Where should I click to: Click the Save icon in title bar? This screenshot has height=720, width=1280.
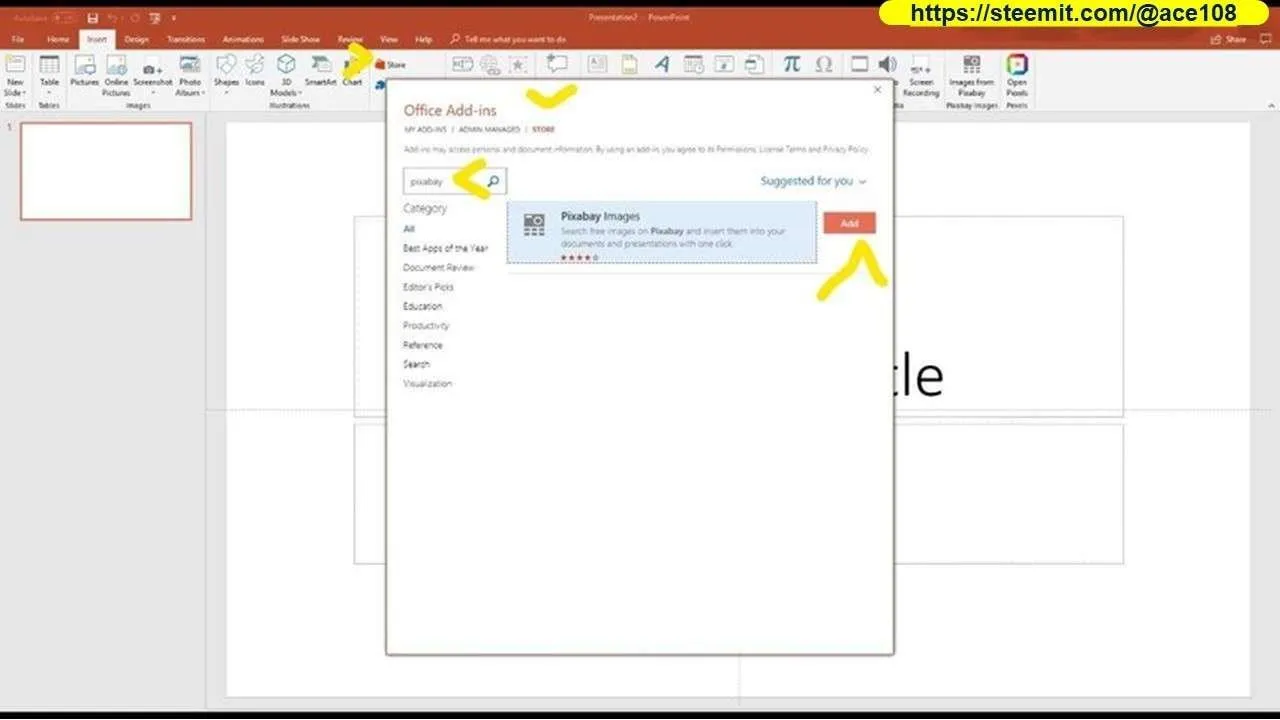pyautogui.click(x=93, y=18)
